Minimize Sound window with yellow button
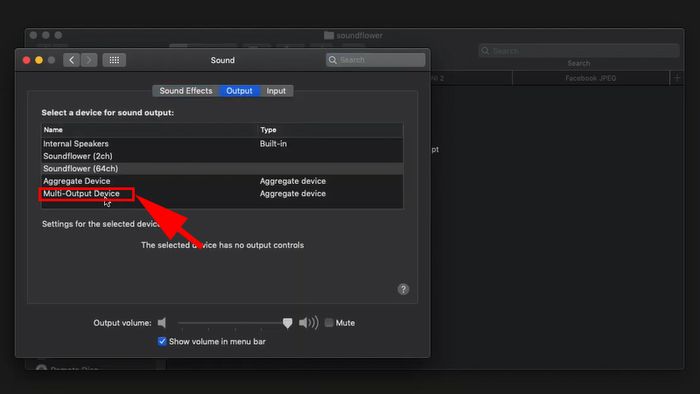 click(x=39, y=60)
